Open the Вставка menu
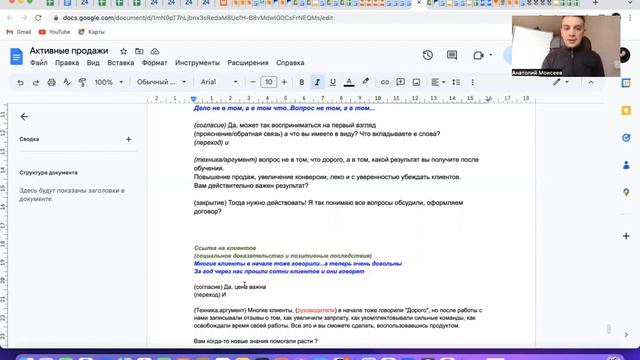Image resolution: width=640 pixels, height=360 pixels. (x=120, y=63)
